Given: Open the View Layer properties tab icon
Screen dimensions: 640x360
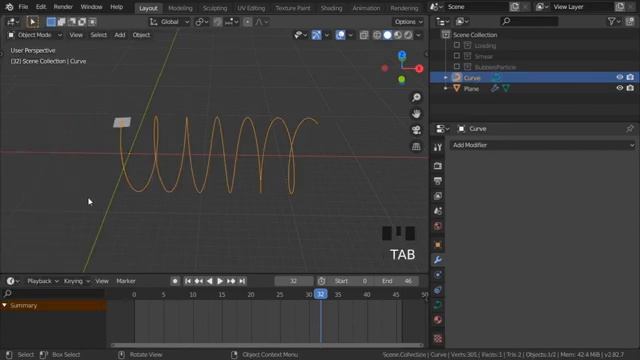Looking at the screenshot, I should (x=438, y=196).
